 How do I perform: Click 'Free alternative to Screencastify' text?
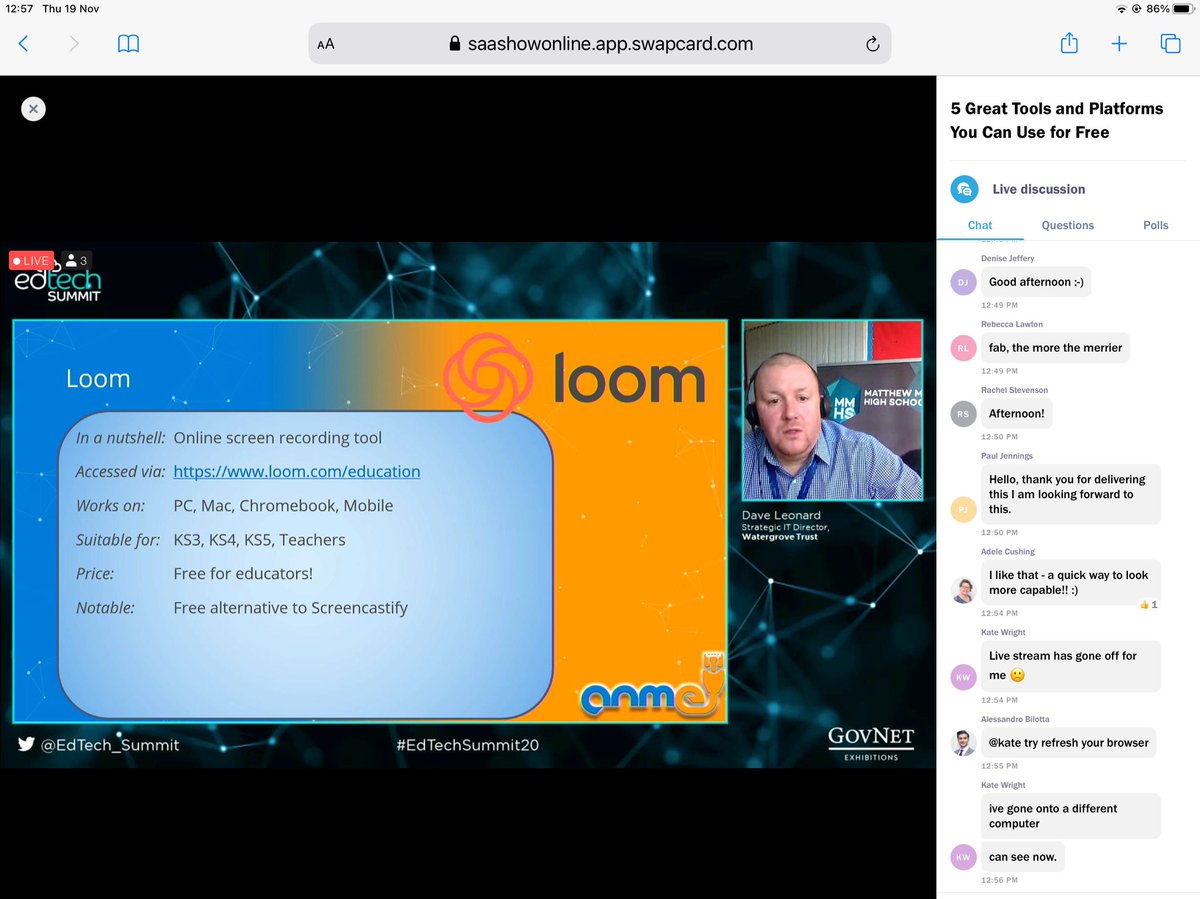tap(290, 607)
